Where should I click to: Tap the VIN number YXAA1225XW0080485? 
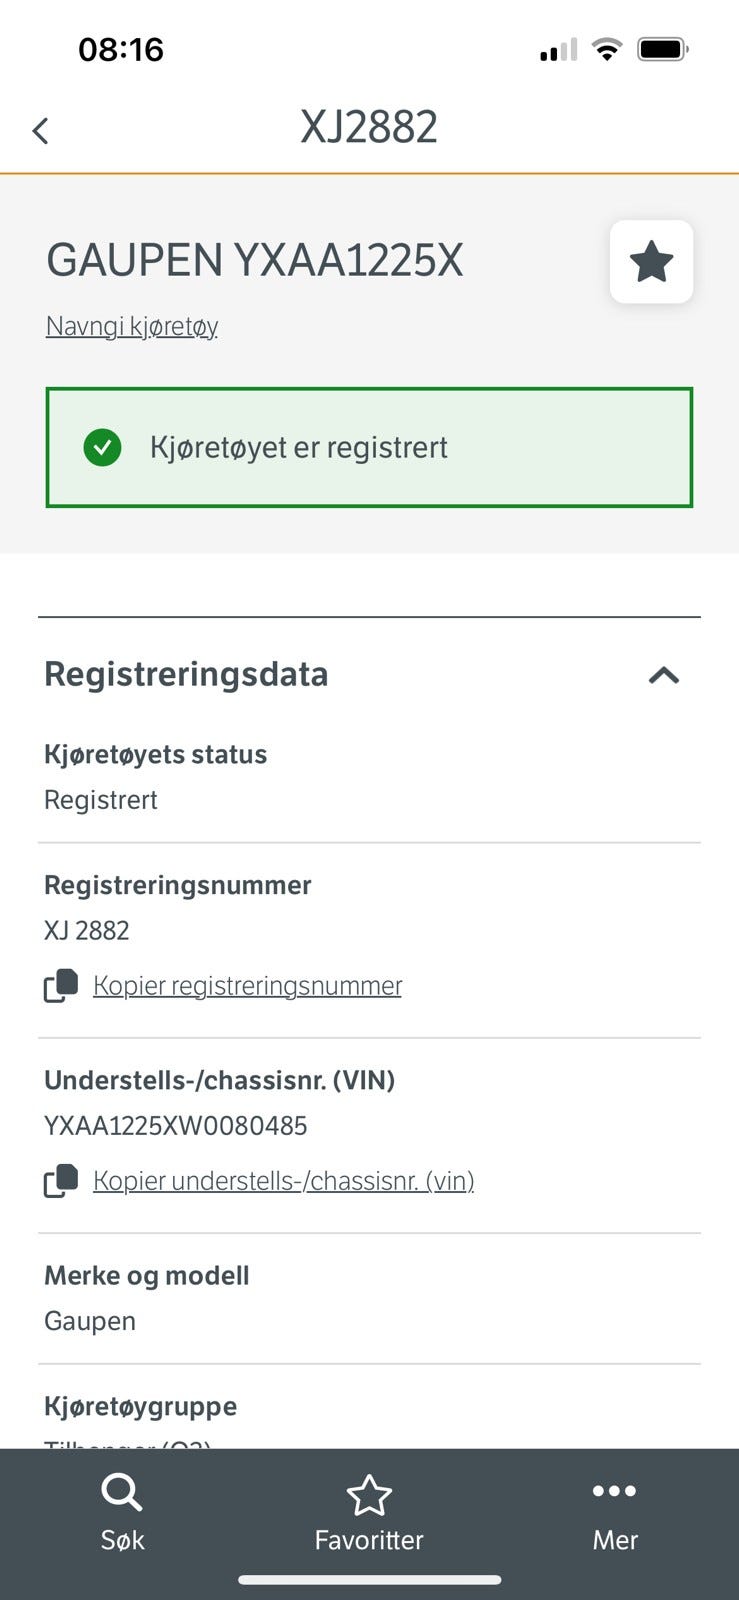click(x=176, y=1126)
